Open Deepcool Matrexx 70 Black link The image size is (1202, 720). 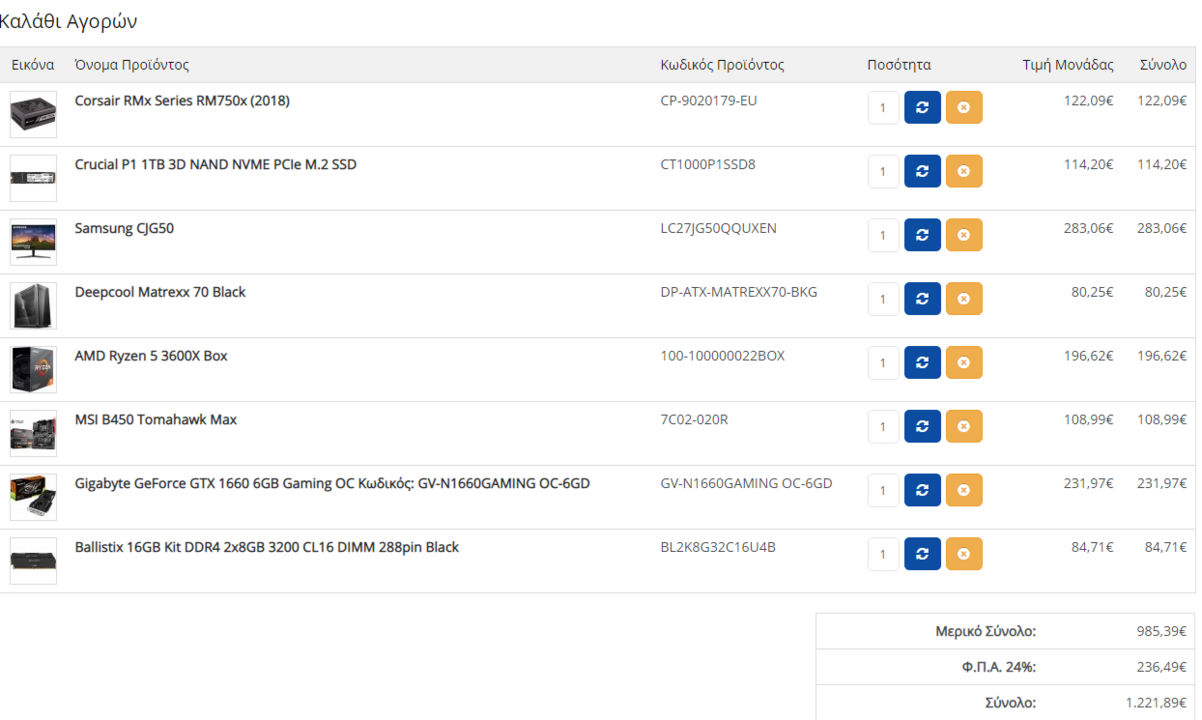pyautogui.click(x=160, y=292)
